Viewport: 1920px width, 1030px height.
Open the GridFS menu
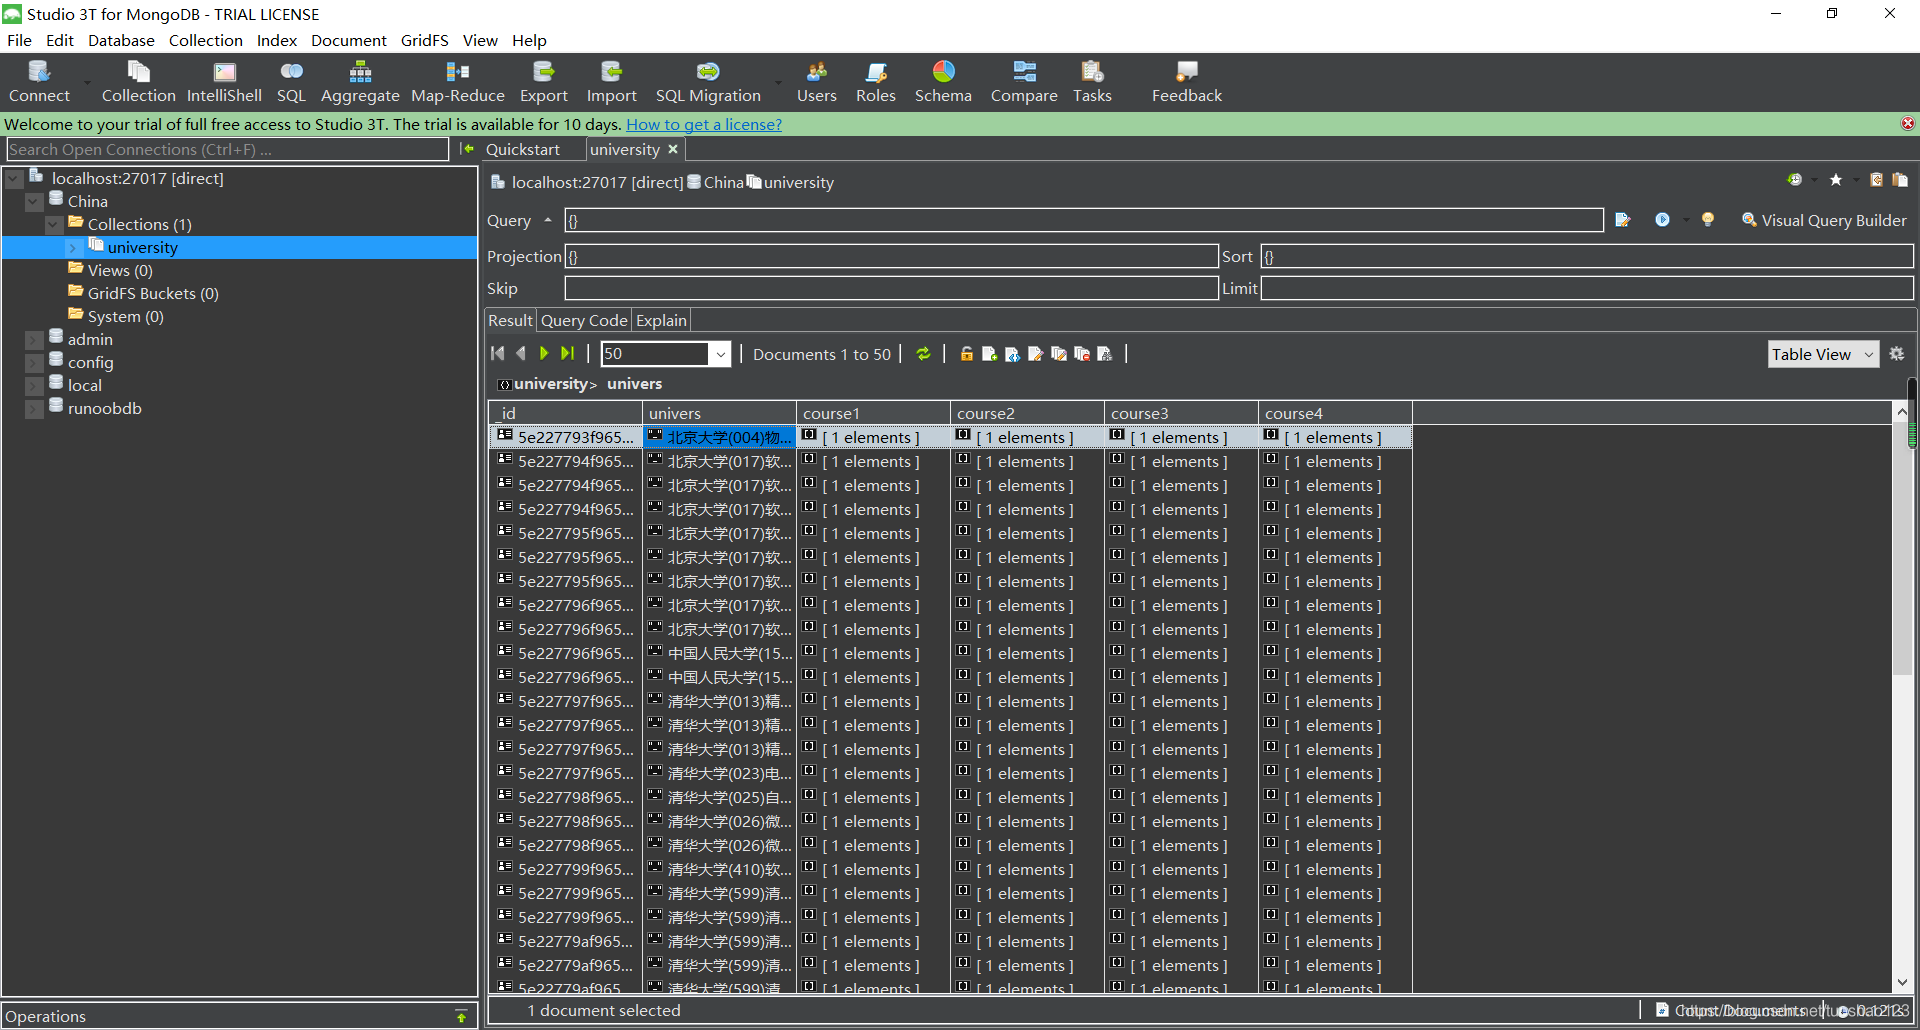point(424,40)
